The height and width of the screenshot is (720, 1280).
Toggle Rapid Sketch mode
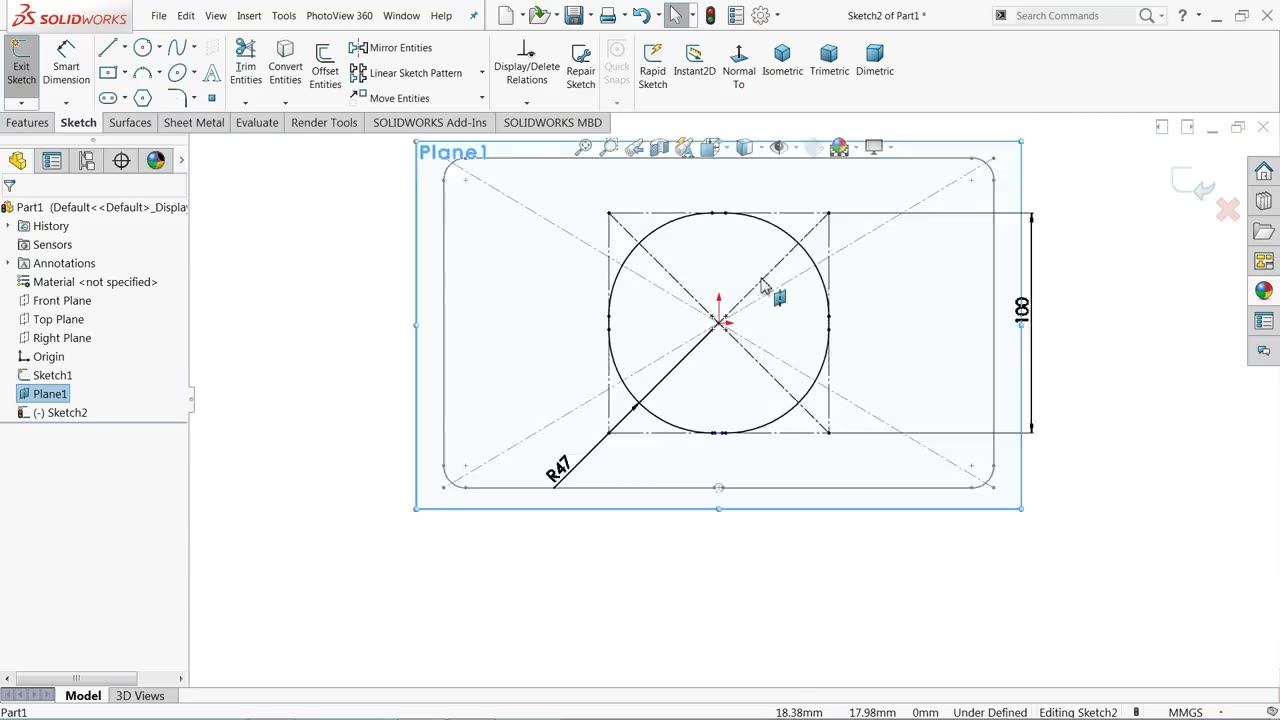653,66
